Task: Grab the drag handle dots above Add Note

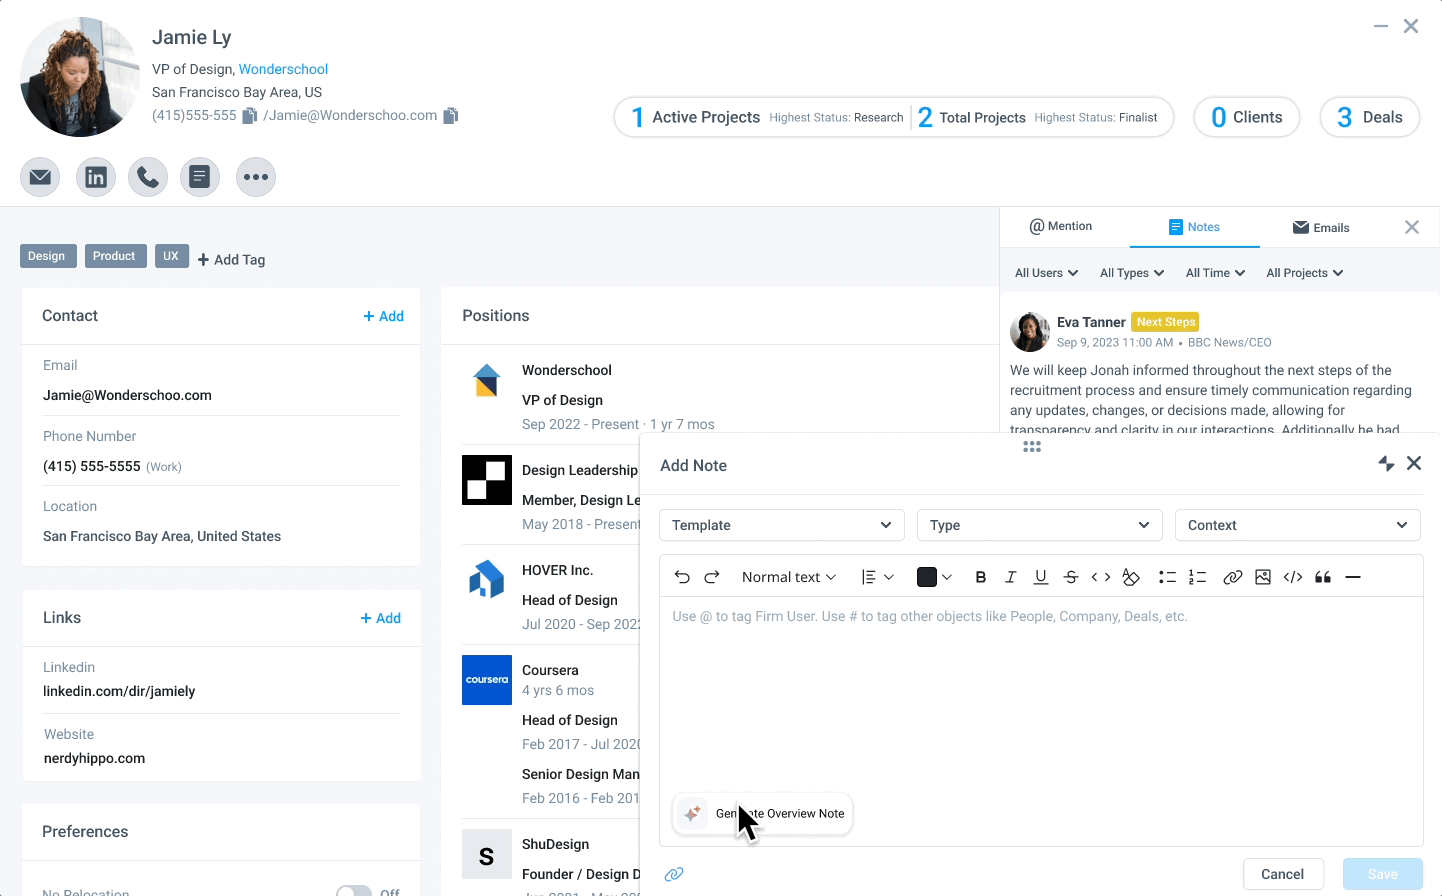Action: click(x=1032, y=447)
